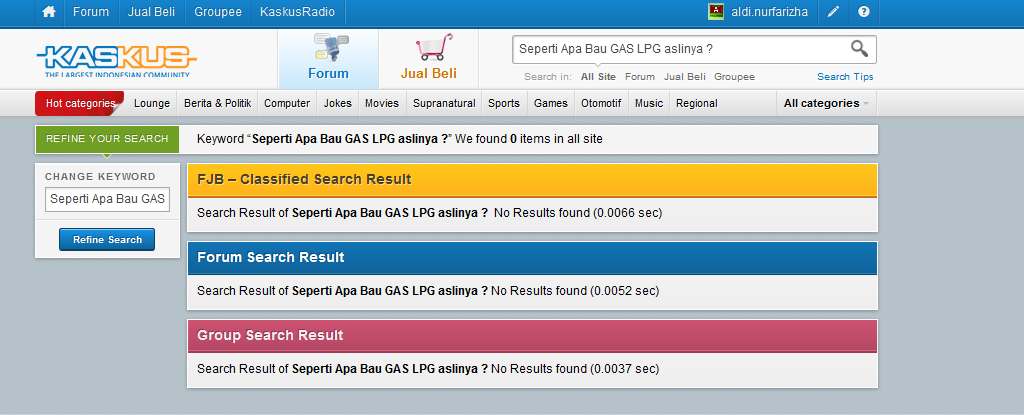The width and height of the screenshot is (1024, 415).
Task: Open the Games category
Action: tap(551, 103)
